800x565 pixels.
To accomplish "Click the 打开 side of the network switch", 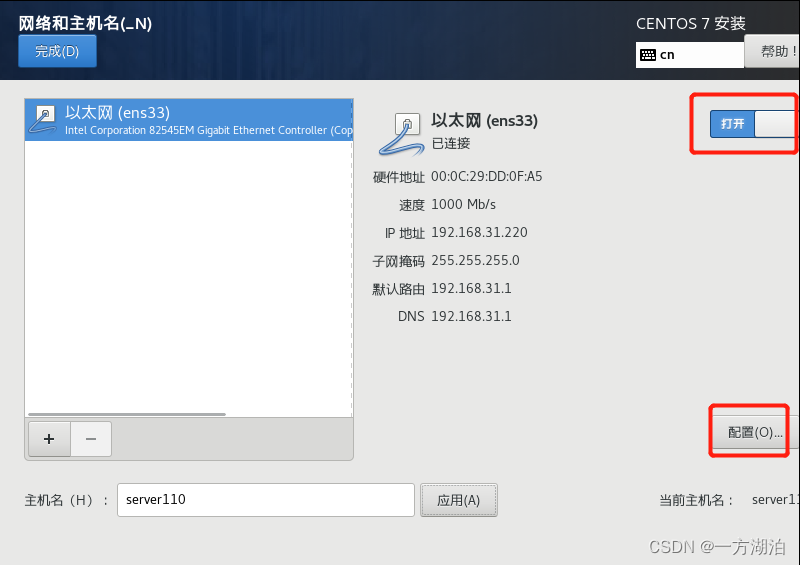I will [732, 124].
